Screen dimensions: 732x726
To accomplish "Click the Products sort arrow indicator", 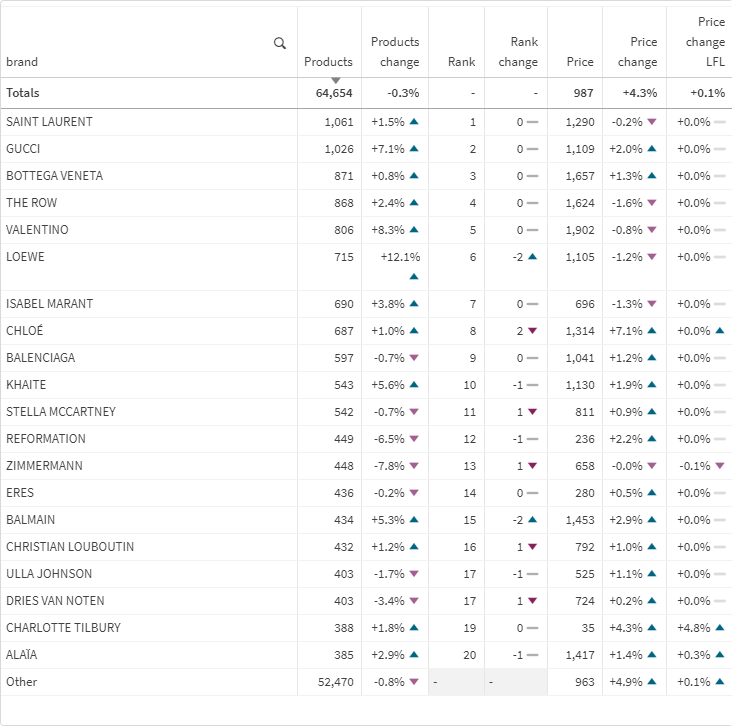I will pos(336,81).
